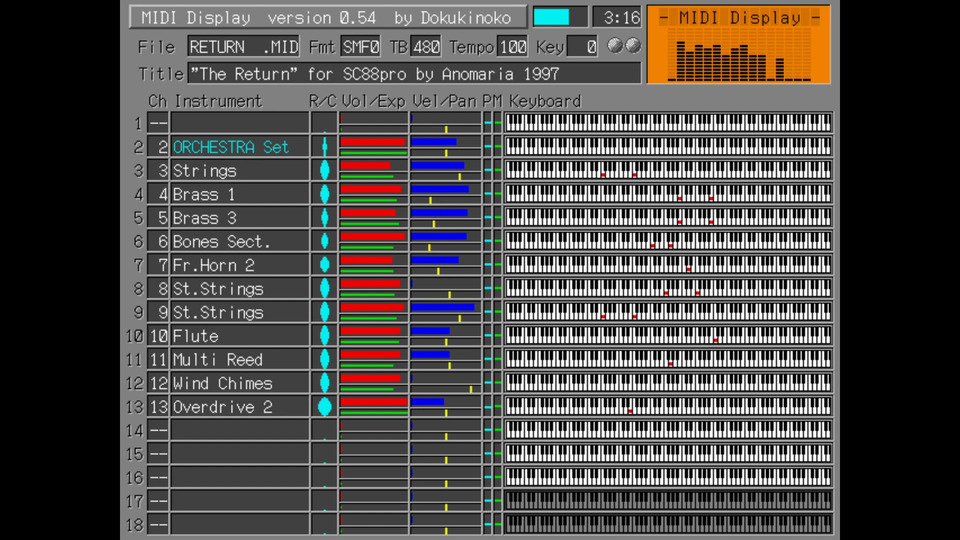Screen dimensions: 960x540
Task: Click the reverb/chorus indicator on the Flute channel
Action: [x=324, y=336]
